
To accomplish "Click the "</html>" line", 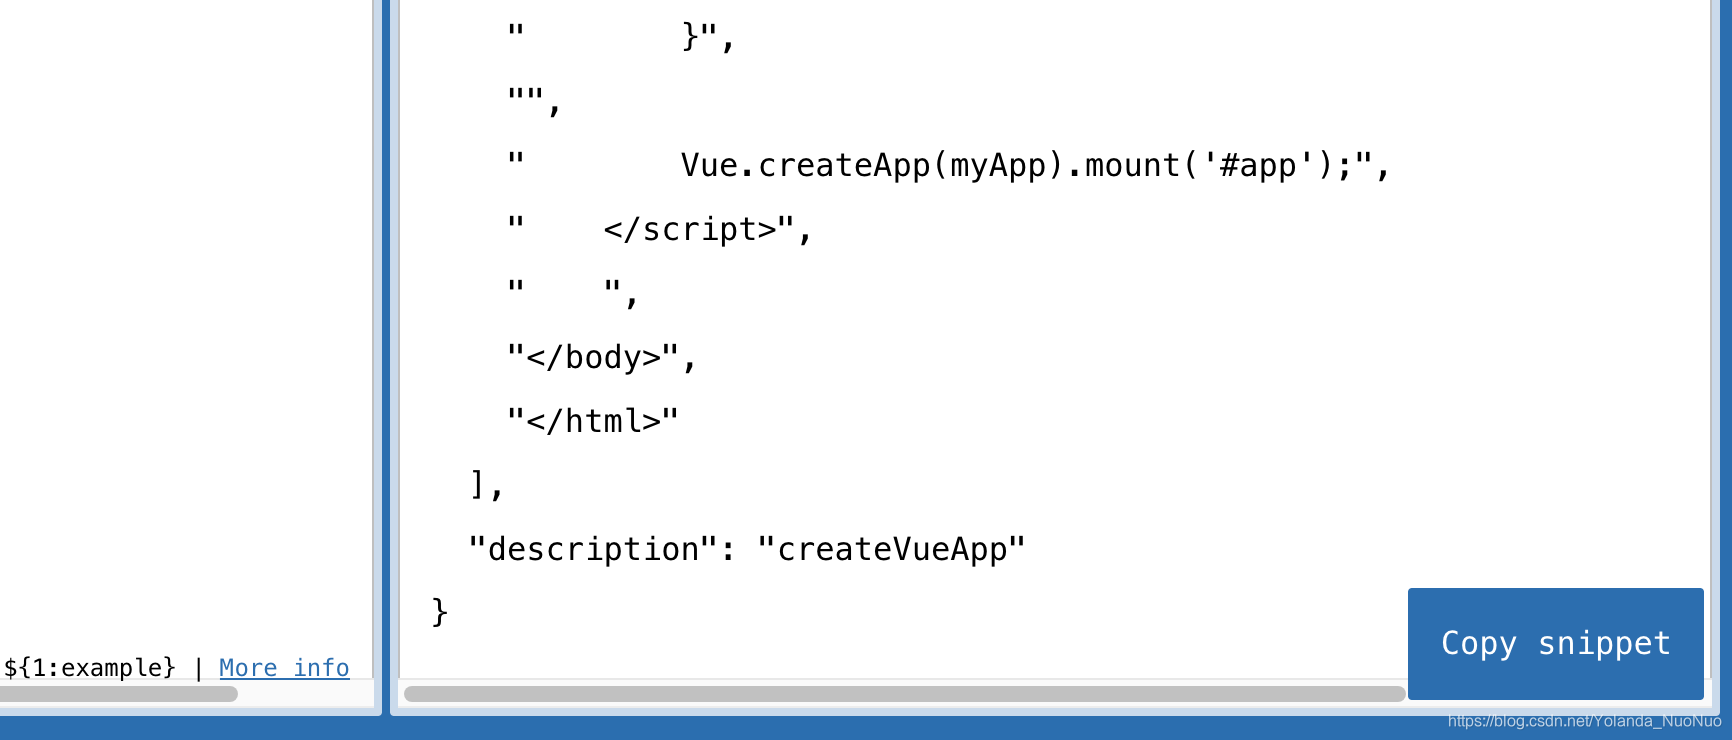I will pos(593,421).
